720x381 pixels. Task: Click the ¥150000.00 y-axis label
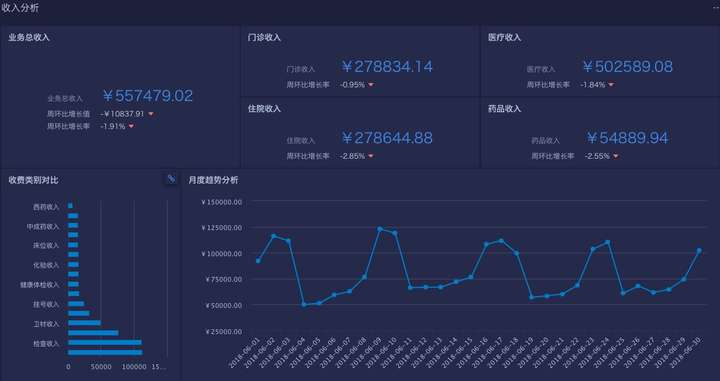pyautogui.click(x=221, y=202)
